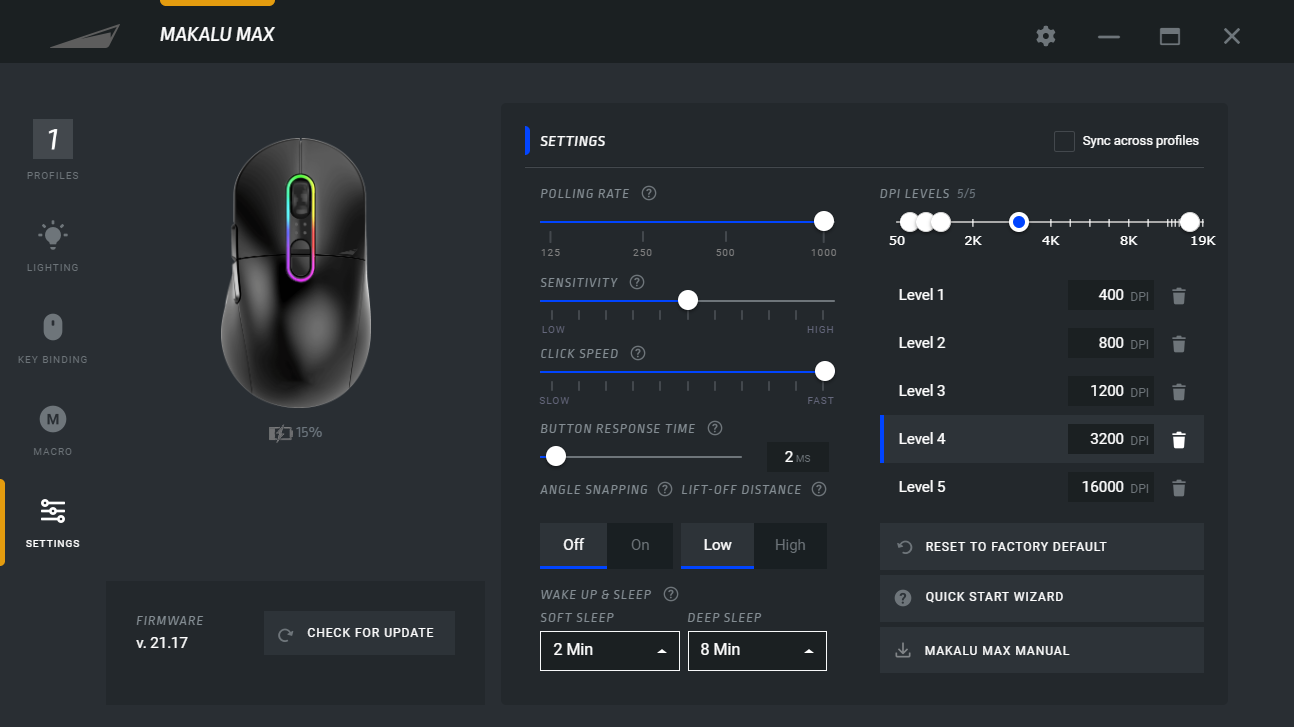Select the Level 2 DPI row label
This screenshot has width=1294, height=727.
(x=921, y=343)
